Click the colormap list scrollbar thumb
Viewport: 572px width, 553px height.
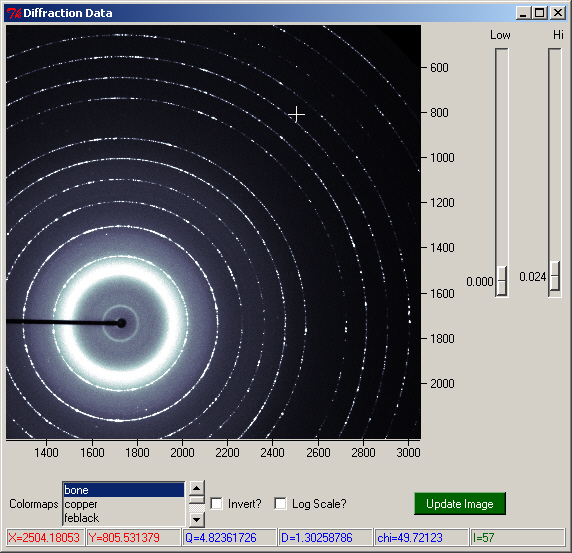click(x=197, y=499)
